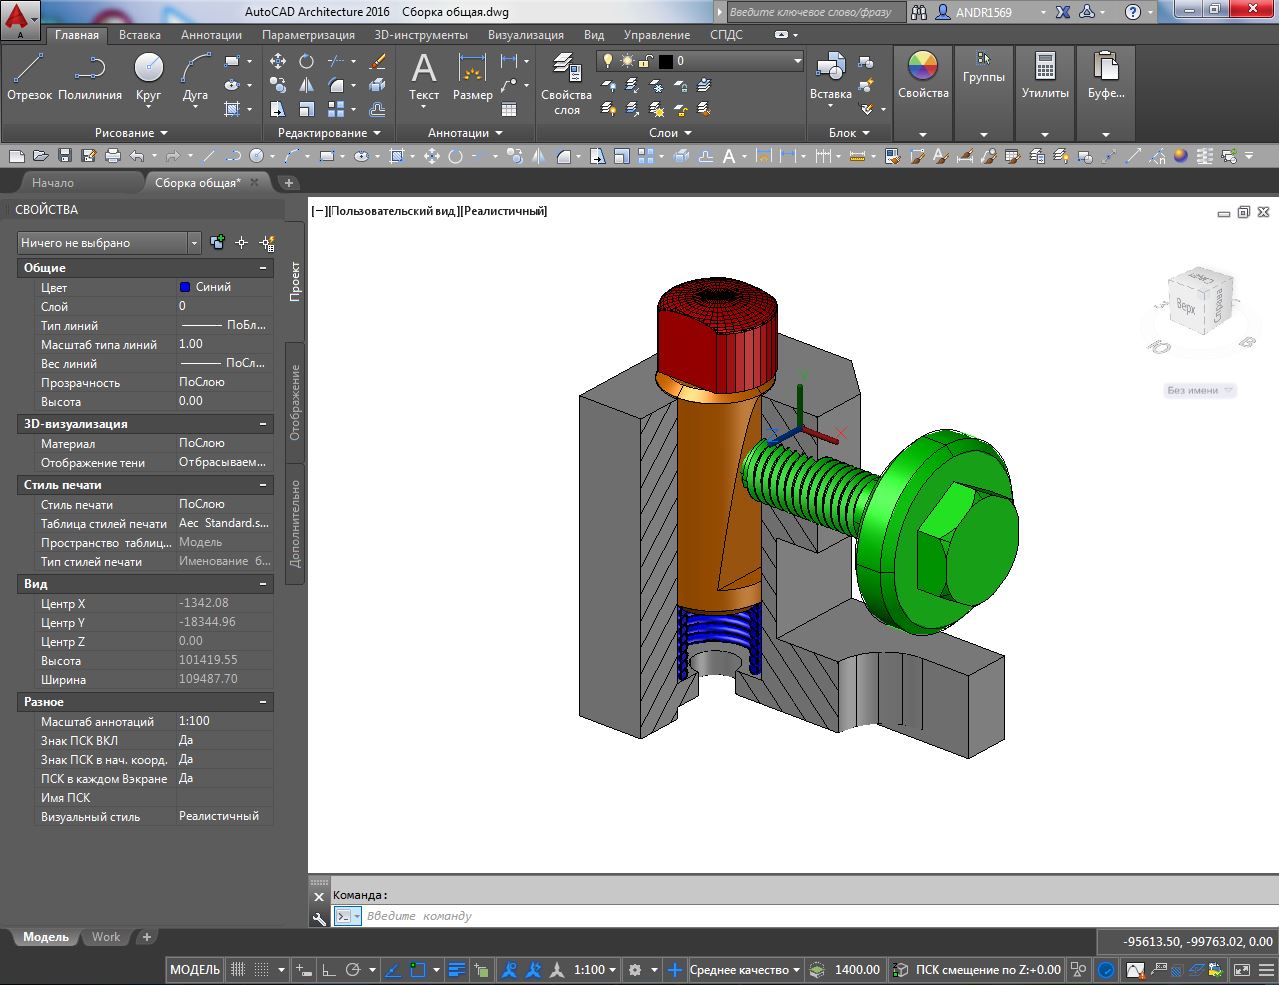Image resolution: width=1279 pixels, height=985 pixels.
Task: Open the layer dropdown showing 0
Action: (x=701, y=61)
